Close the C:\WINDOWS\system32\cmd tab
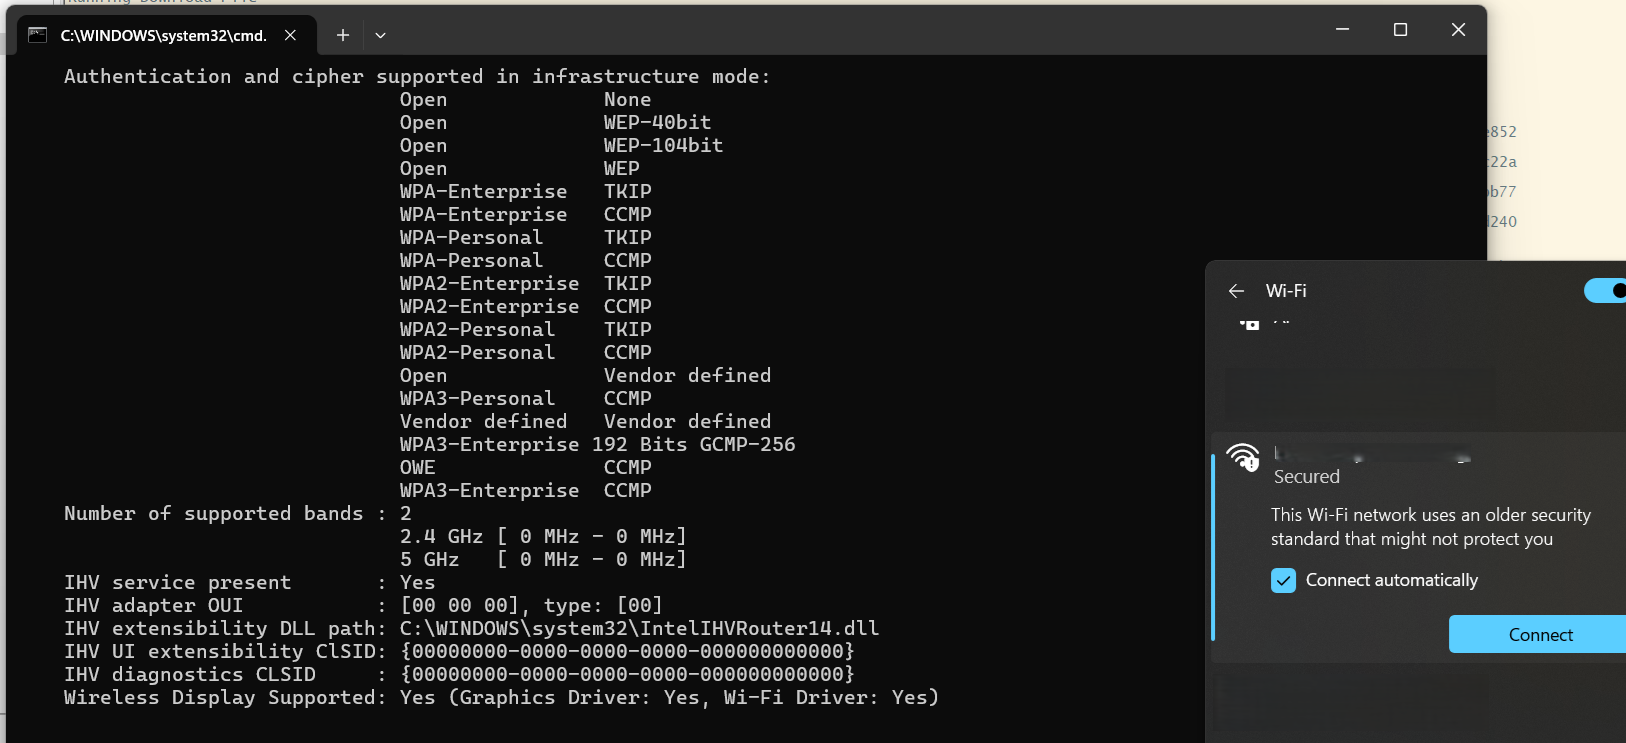The image size is (1626, 743). [x=290, y=35]
